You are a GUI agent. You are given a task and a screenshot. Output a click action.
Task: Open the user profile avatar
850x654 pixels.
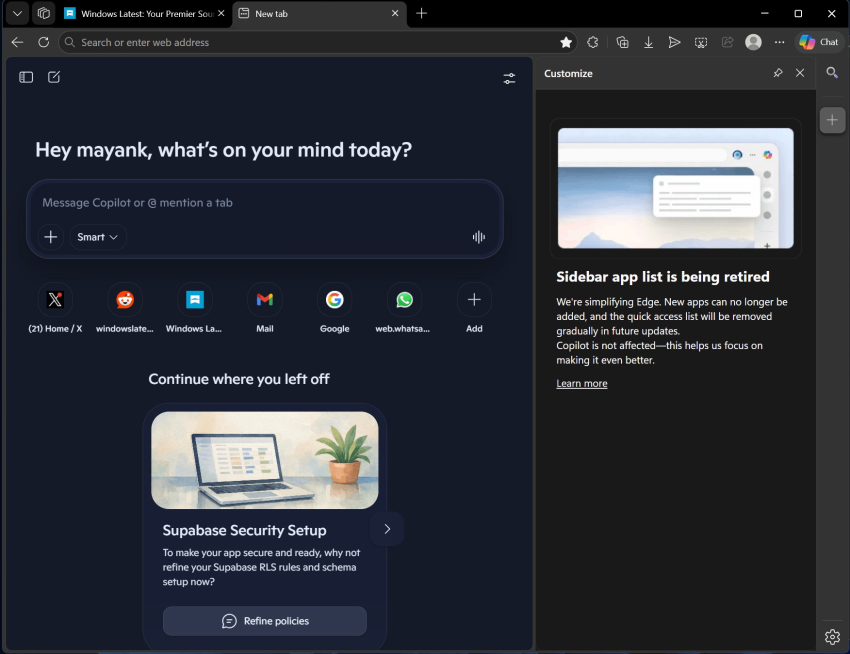[754, 42]
